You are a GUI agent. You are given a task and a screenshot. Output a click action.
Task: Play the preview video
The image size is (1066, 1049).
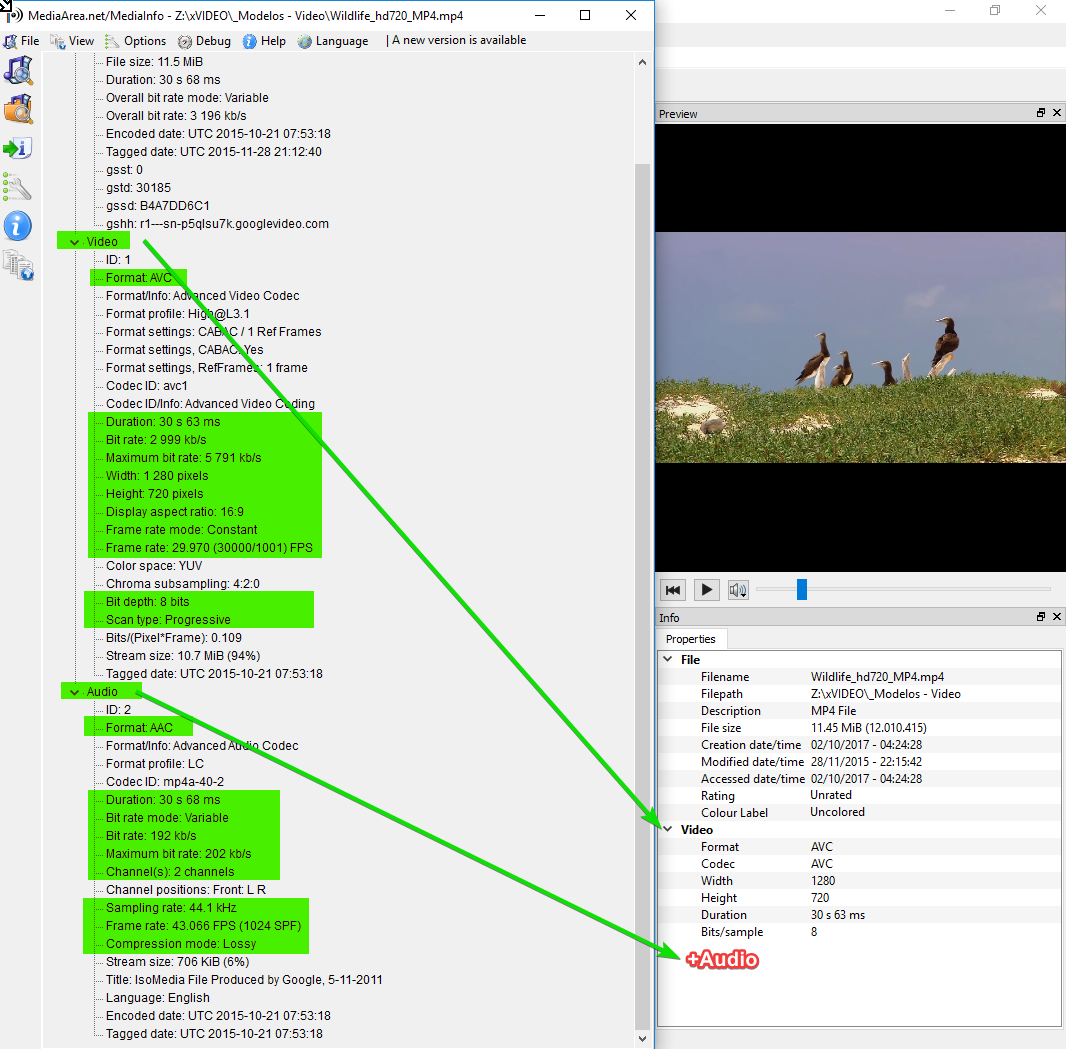(x=706, y=589)
